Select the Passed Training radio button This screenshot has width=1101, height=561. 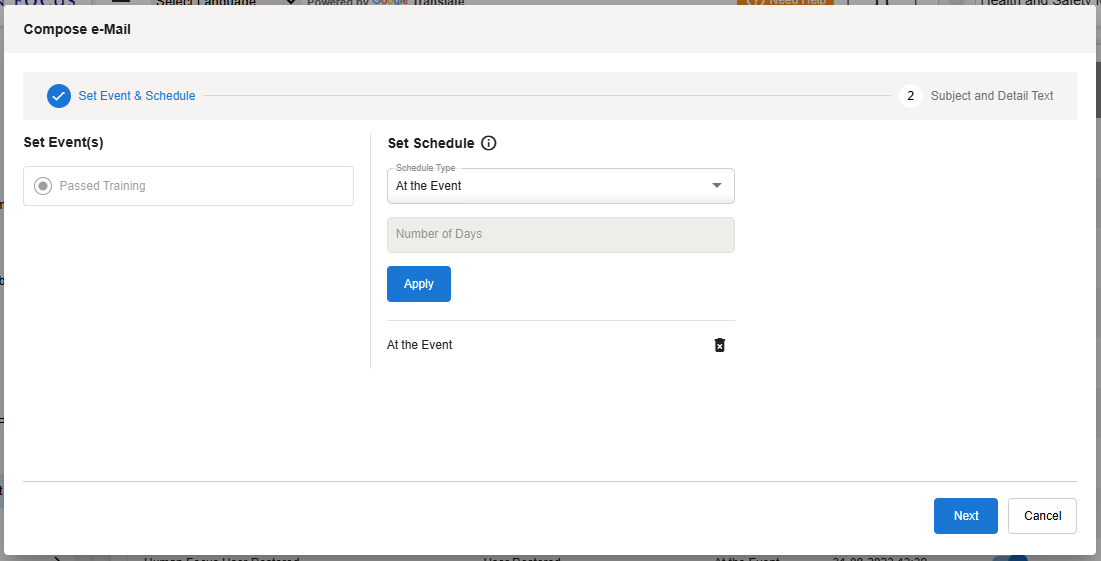[x=43, y=186]
